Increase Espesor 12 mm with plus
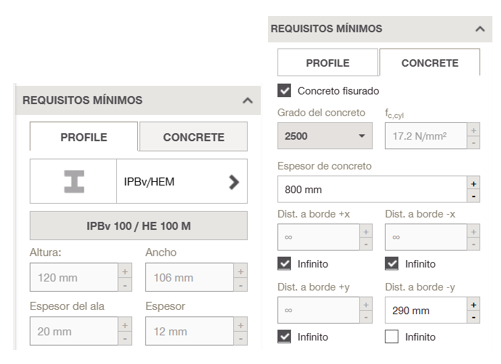Viewport: 501px width, 364px height. pos(241,325)
